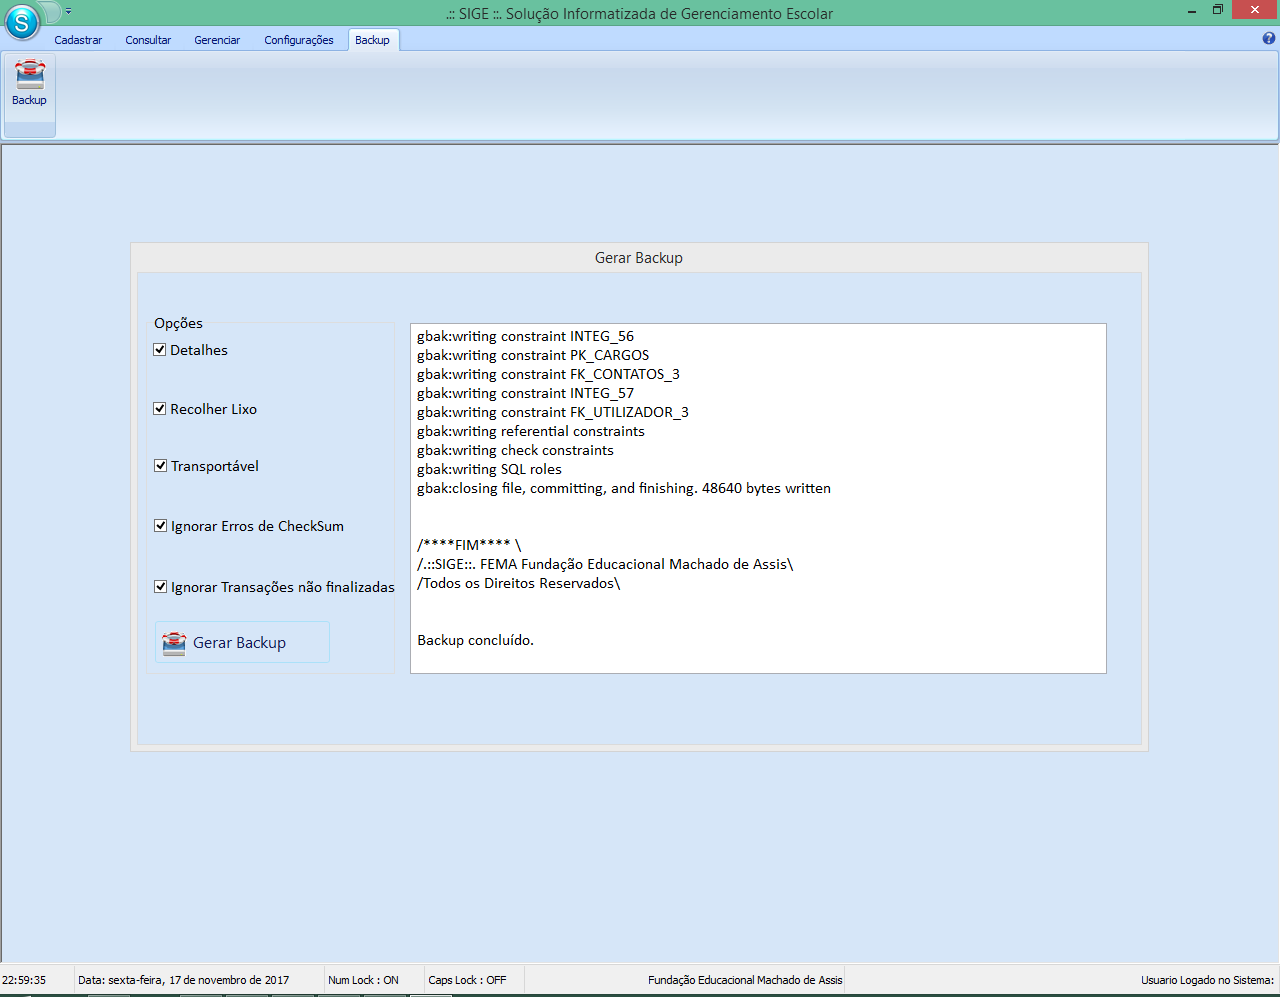Toggle Ignorar Transações não finalizadas
Screen dimensions: 1280x997
pyautogui.click(x=161, y=586)
